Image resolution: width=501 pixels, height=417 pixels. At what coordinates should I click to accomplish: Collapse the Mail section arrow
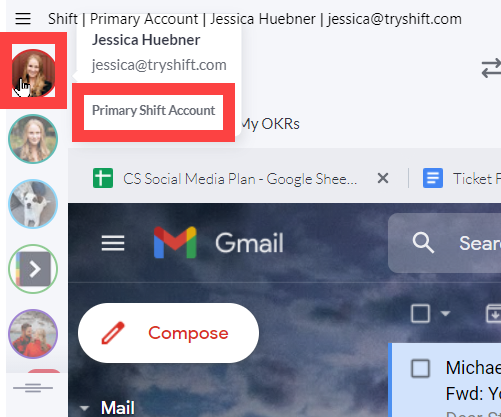[85, 408]
